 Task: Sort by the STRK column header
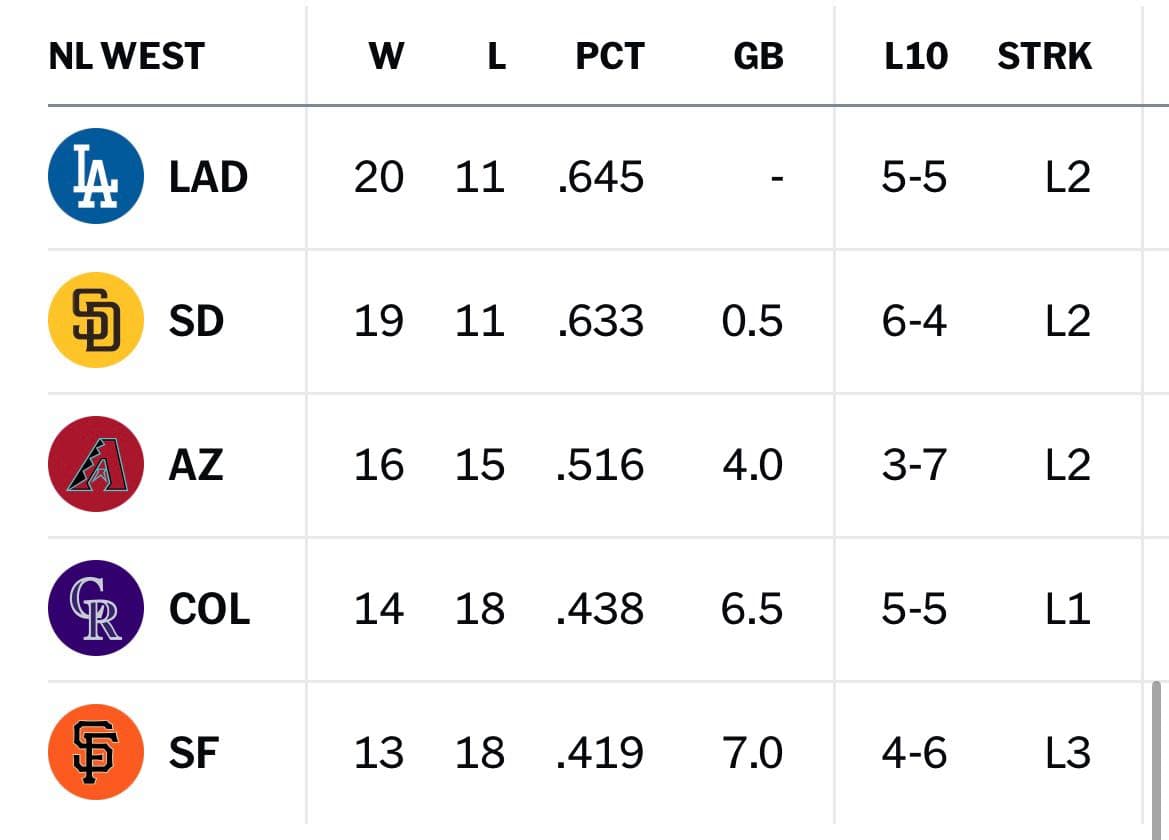1044,56
